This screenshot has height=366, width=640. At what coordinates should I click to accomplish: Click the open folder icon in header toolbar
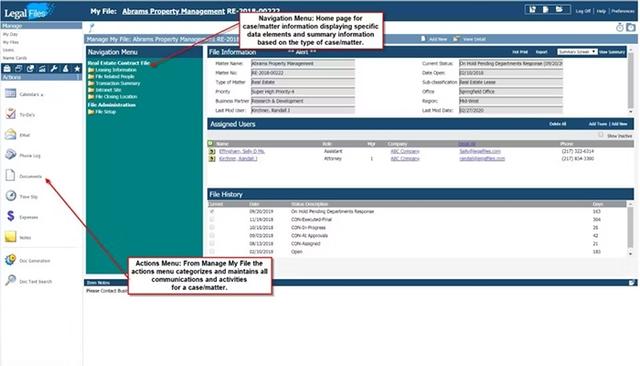point(559,9)
